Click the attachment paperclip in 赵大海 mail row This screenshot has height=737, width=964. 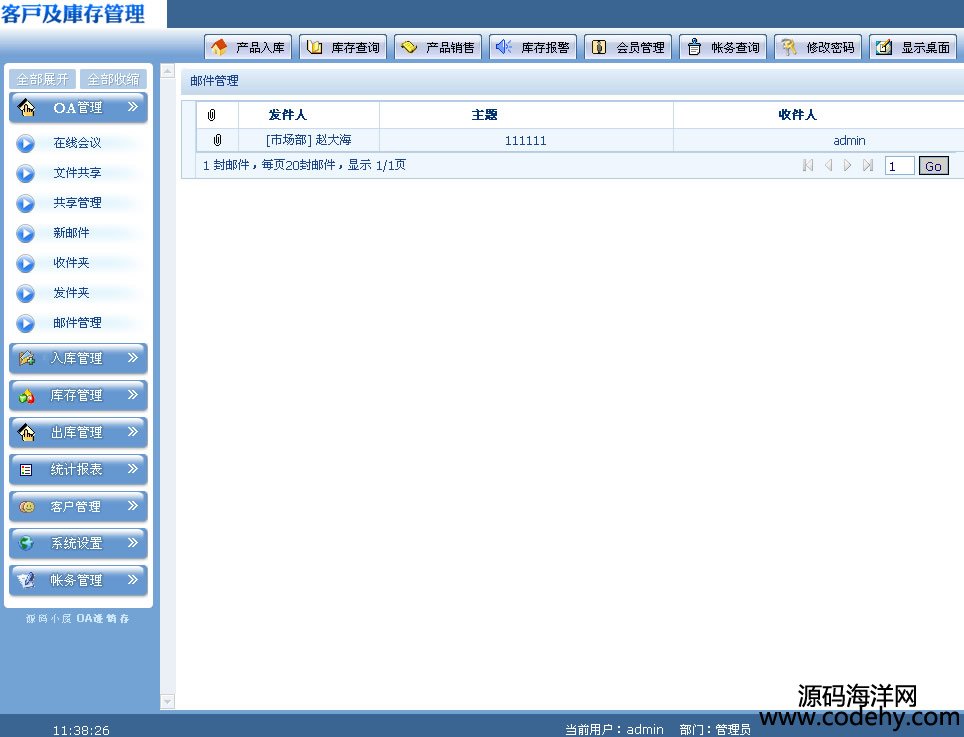[217, 141]
